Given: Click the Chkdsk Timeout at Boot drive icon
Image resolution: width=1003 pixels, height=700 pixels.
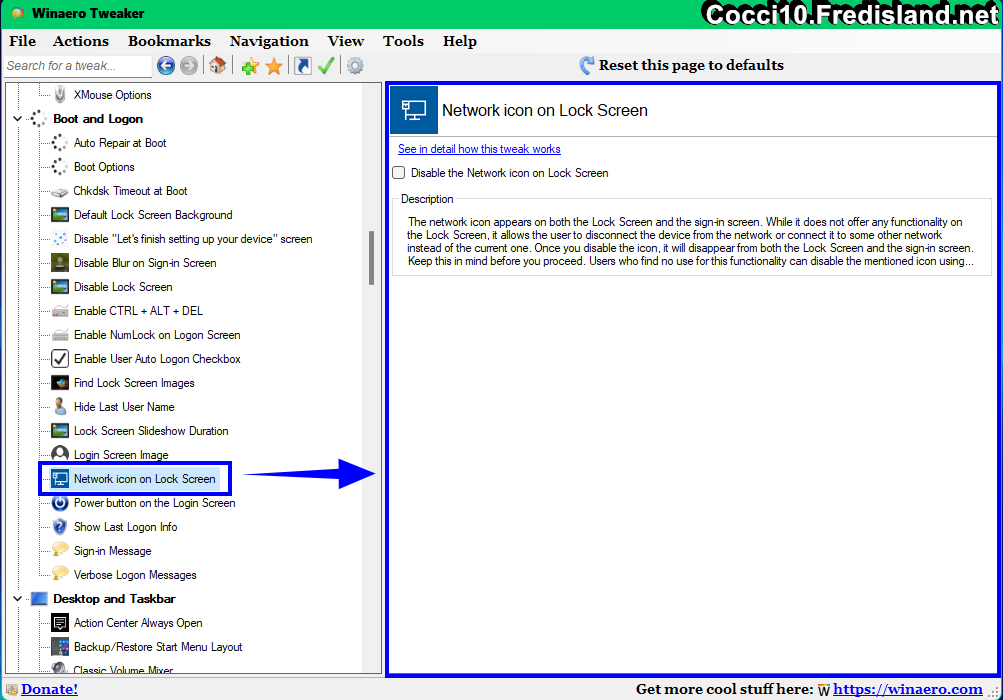Looking at the screenshot, I should pos(59,191).
